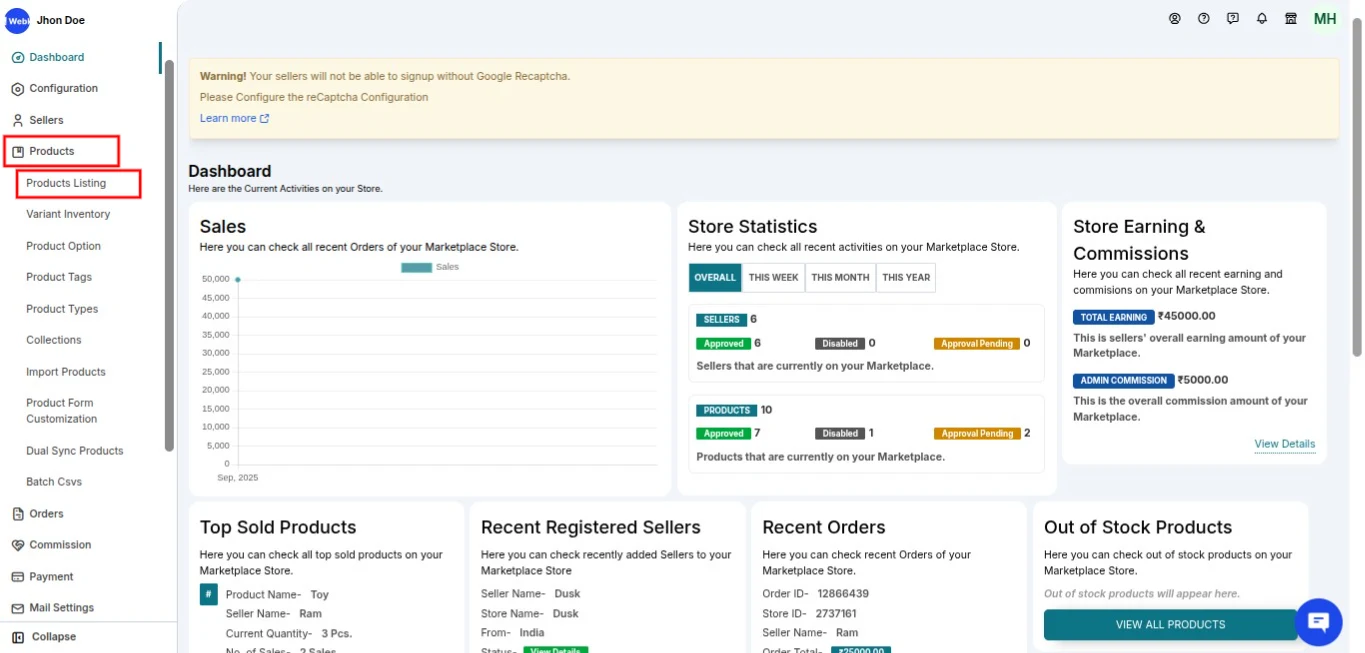Open the storefront icon in header
This screenshot has width=1365, height=653.
pyautogui.click(x=1291, y=19)
